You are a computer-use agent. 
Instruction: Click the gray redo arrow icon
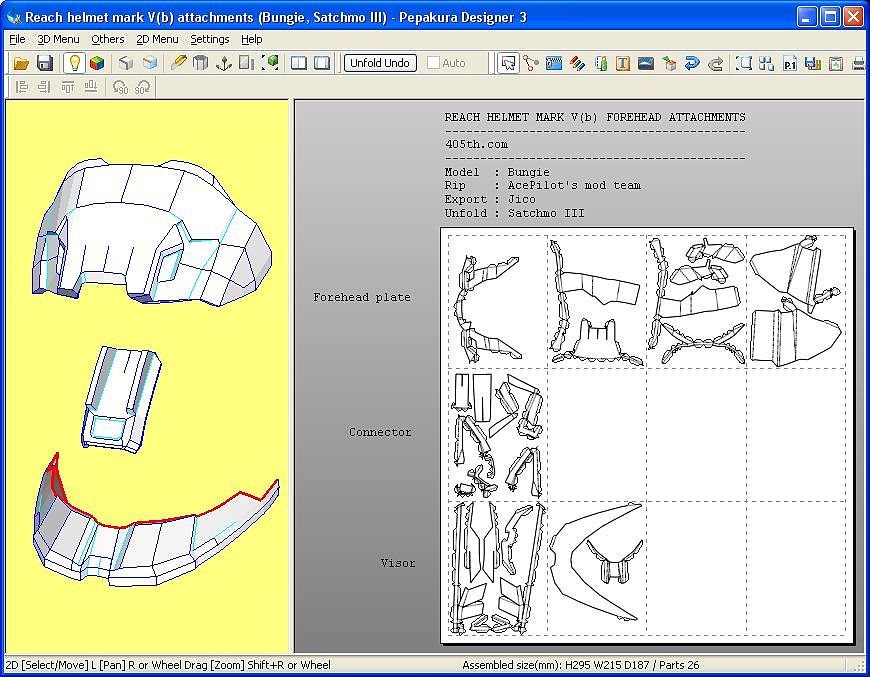point(716,63)
